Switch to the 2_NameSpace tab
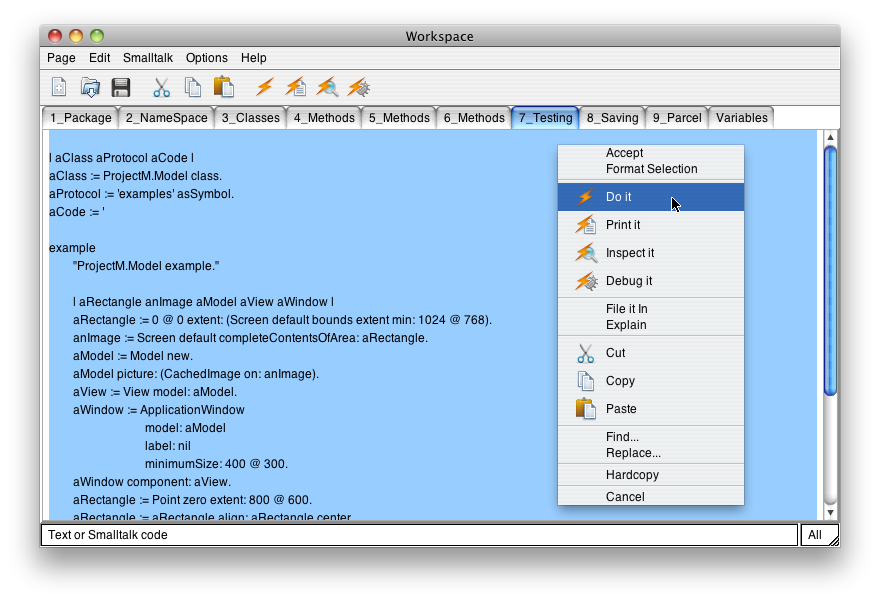880x602 pixels. coord(167,118)
